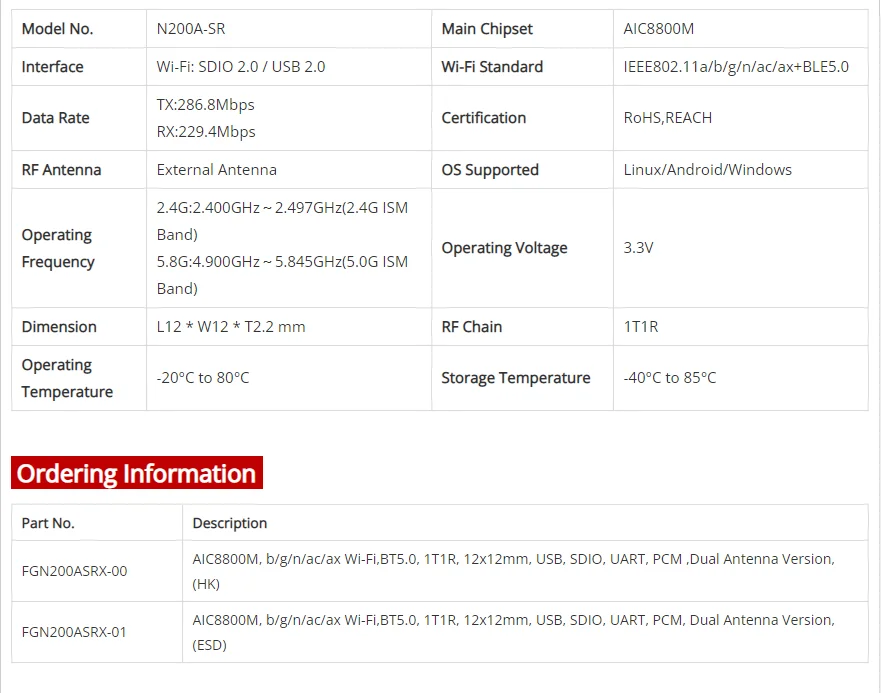
Task: Click the red Ordering Information heading
Action: 137,473
